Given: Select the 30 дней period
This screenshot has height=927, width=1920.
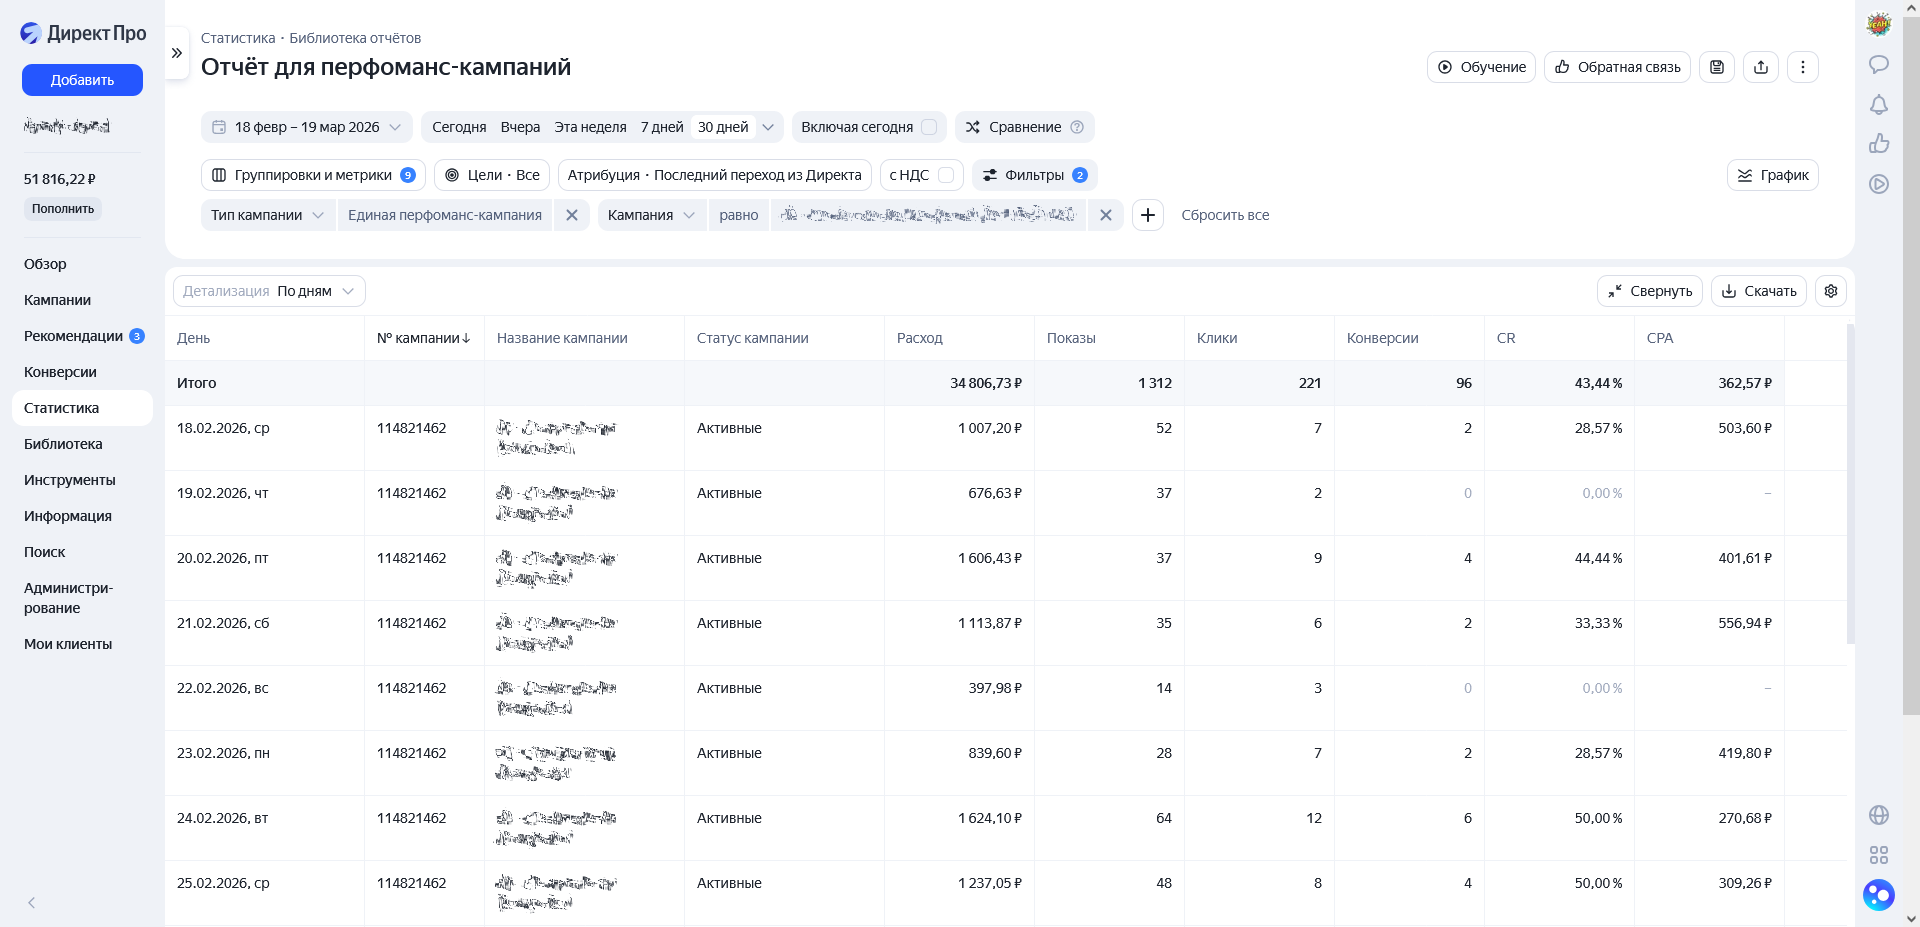Looking at the screenshot, I should [723, 127].
